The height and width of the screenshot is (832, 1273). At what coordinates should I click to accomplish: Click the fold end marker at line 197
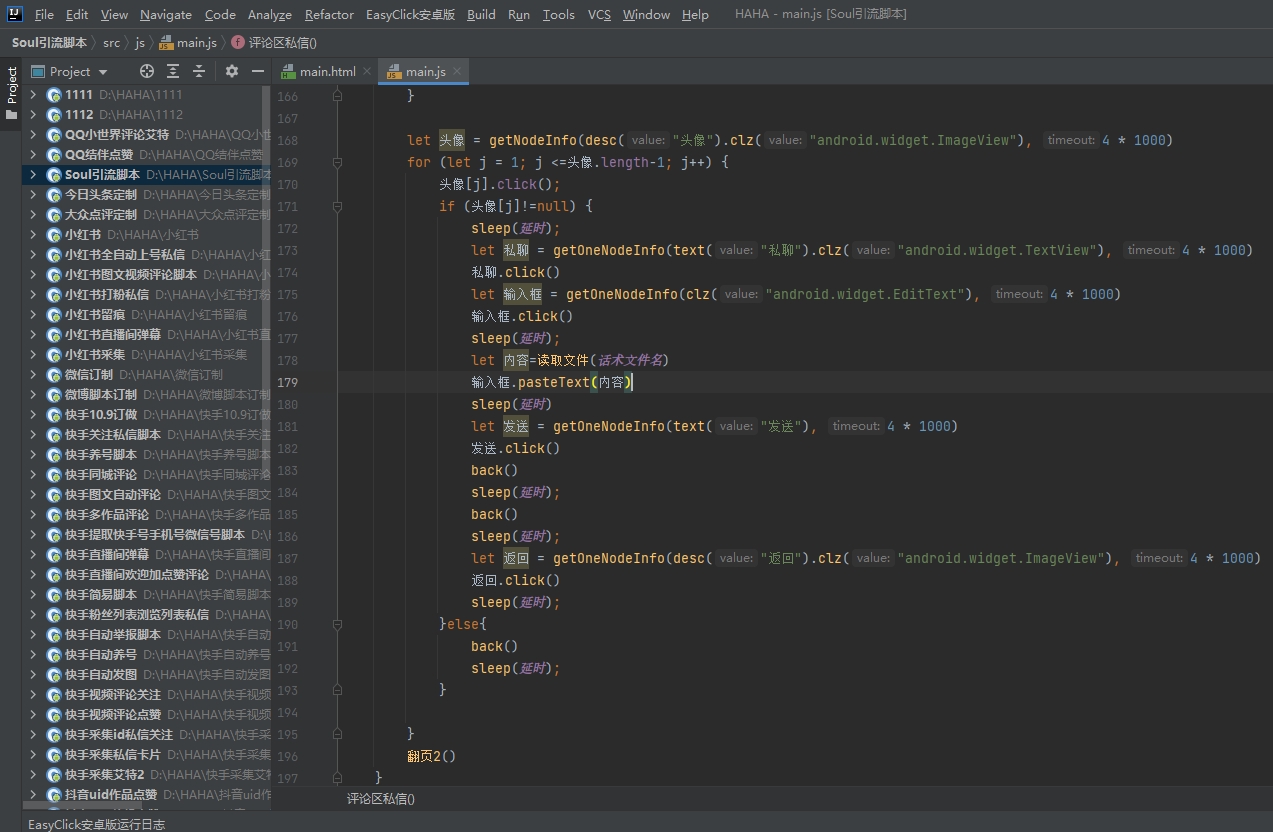pyautogui.click(x=337, y=778)
